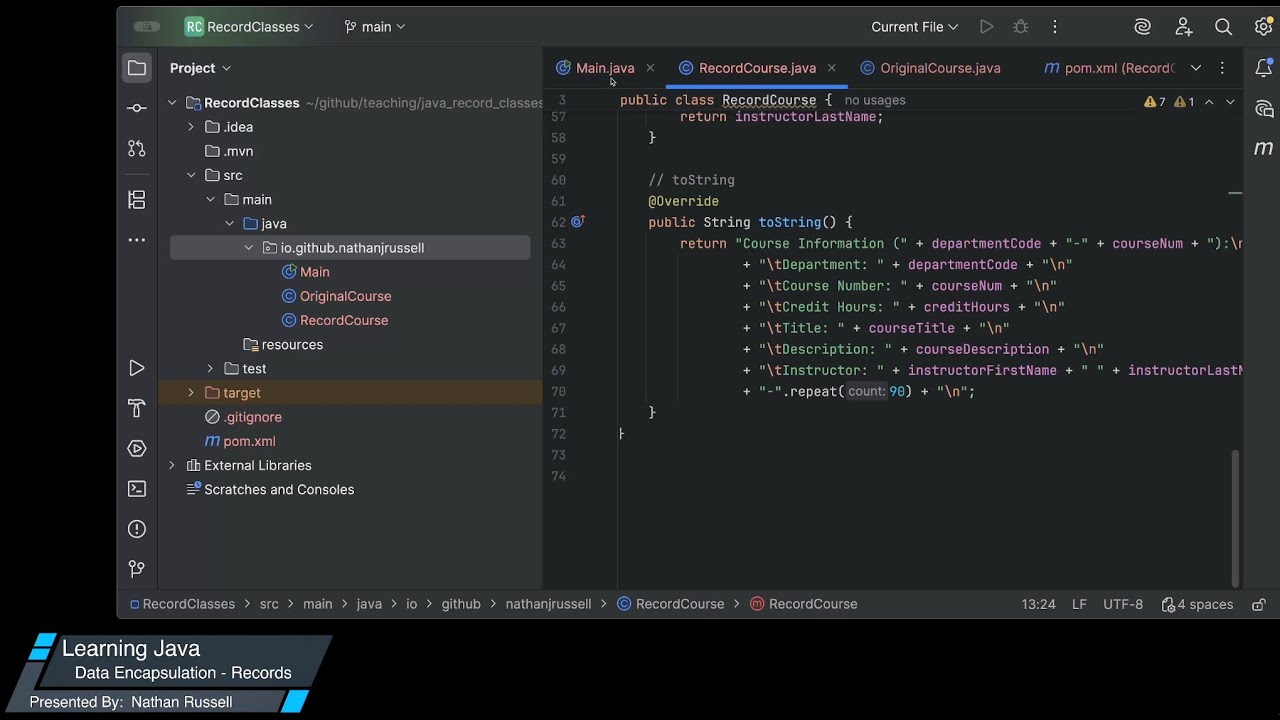The image size is (1280, 720).
Task: Open the Structure tool window icon
Action: point(137,199)
